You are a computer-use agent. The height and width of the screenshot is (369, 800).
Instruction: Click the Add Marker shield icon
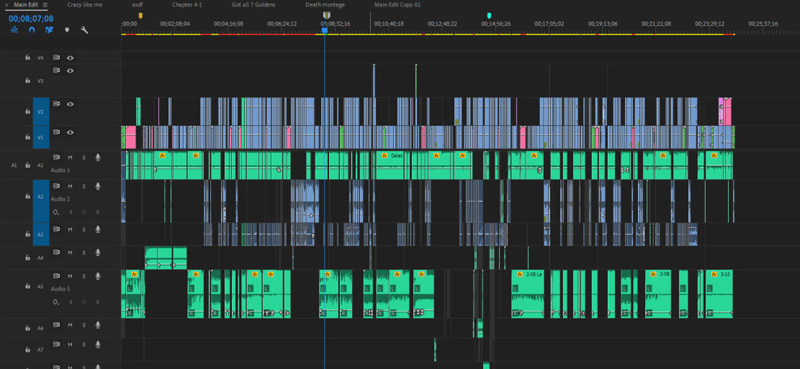tap(67, 30)
